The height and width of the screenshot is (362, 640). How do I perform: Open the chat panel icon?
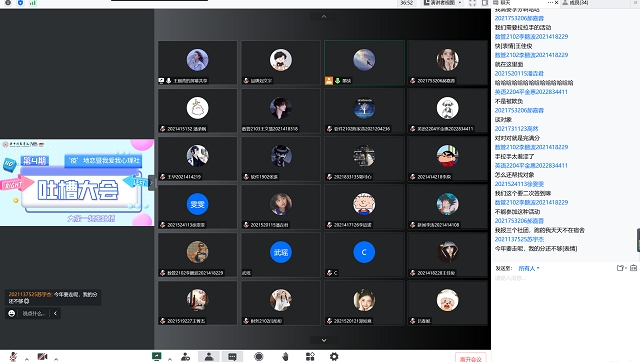coord(232,356)
